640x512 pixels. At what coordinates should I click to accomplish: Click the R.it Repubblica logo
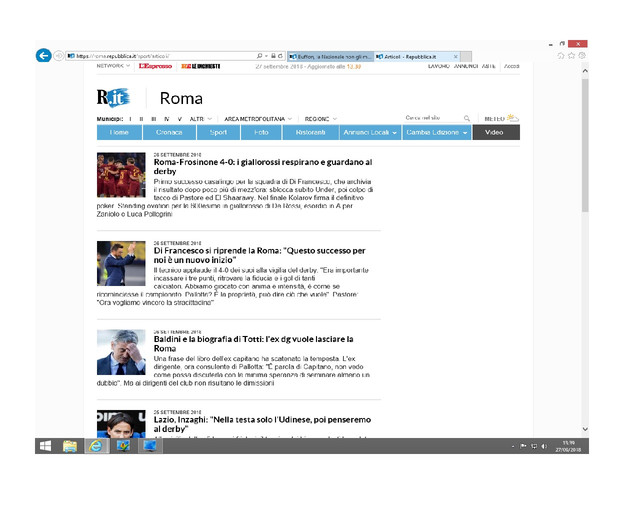pos(113,98)
